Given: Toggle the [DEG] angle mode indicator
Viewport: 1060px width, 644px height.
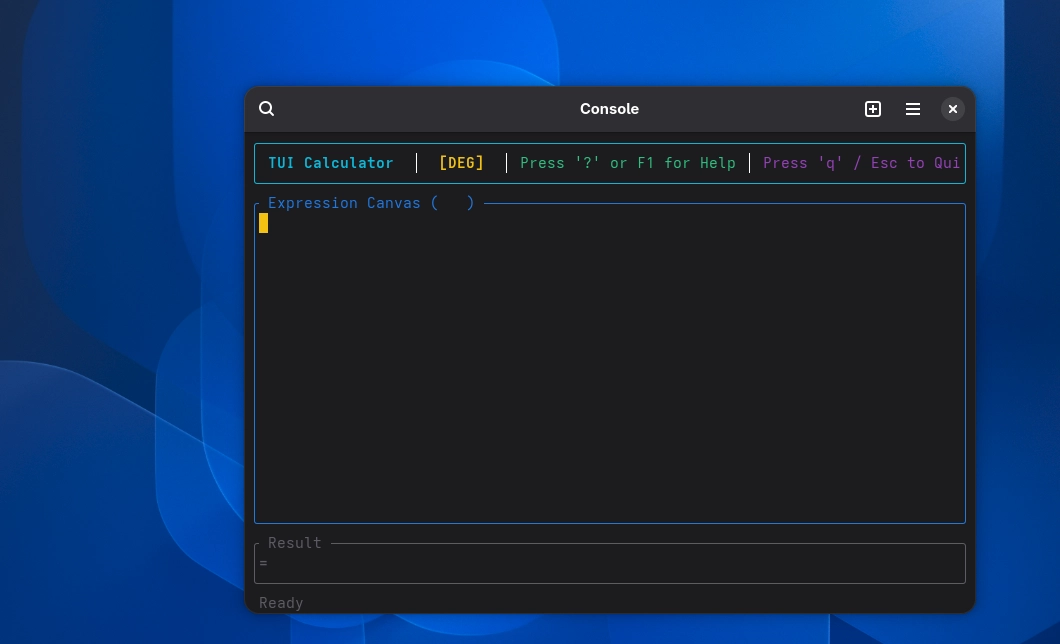Looking at the screenshot, I should pos(462,163).
